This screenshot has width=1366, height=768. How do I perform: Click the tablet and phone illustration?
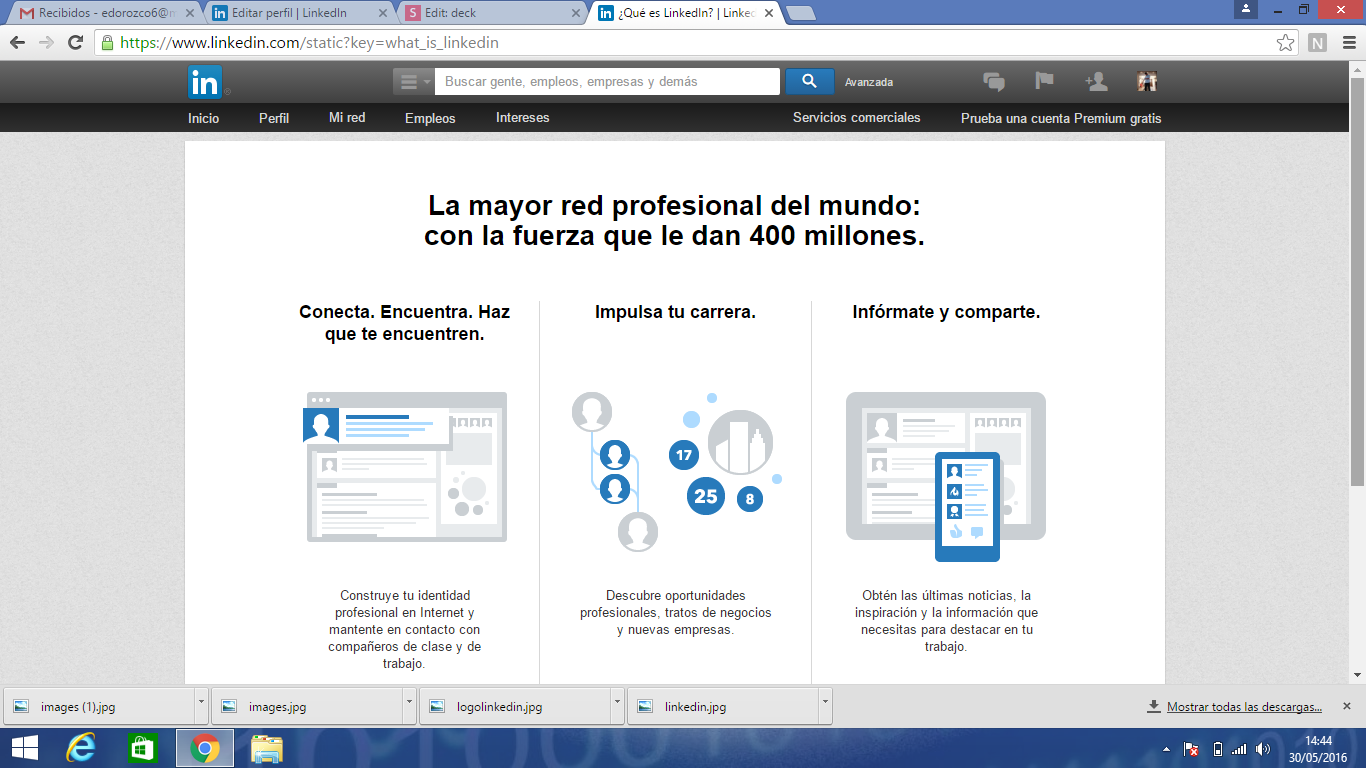click(945, 476)
